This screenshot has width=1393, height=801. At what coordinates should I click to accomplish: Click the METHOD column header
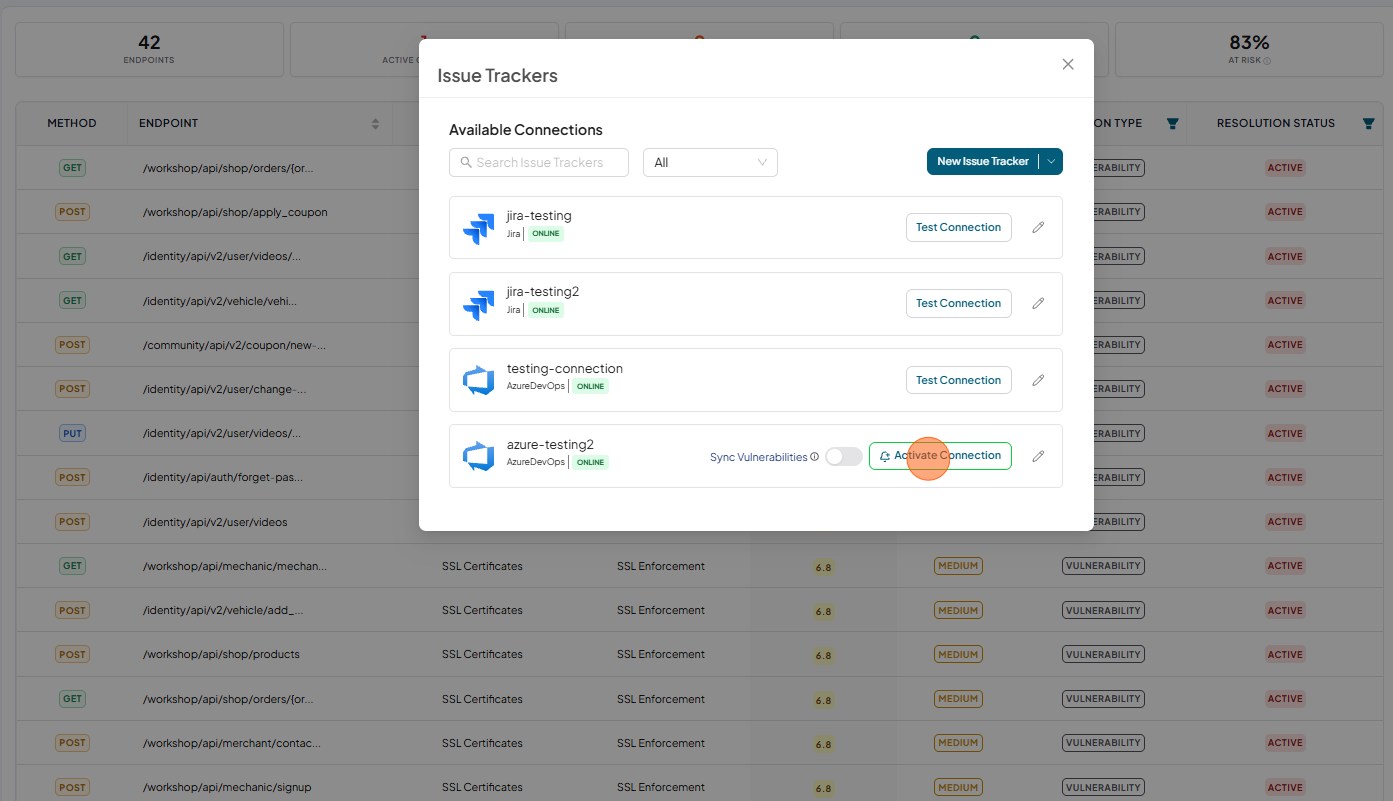tap(72, 123)
